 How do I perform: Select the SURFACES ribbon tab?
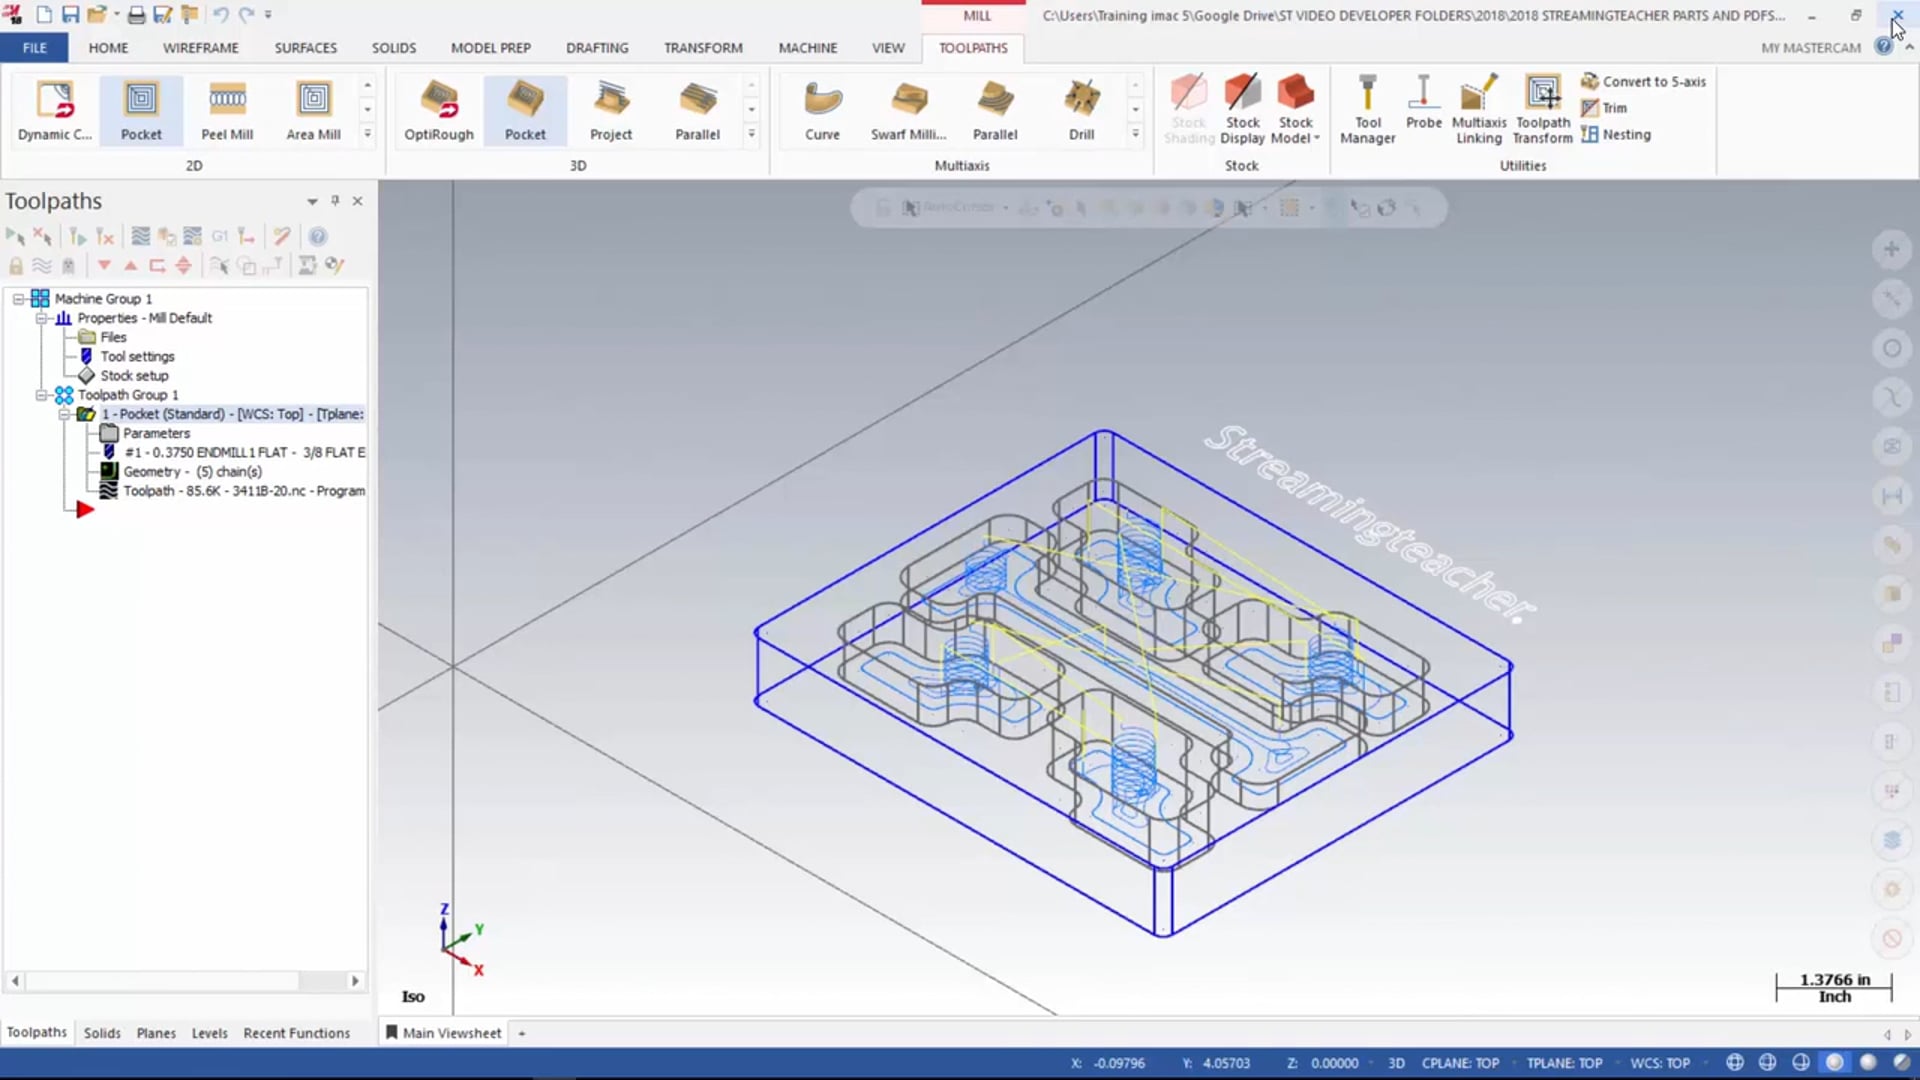pos(306,47)
